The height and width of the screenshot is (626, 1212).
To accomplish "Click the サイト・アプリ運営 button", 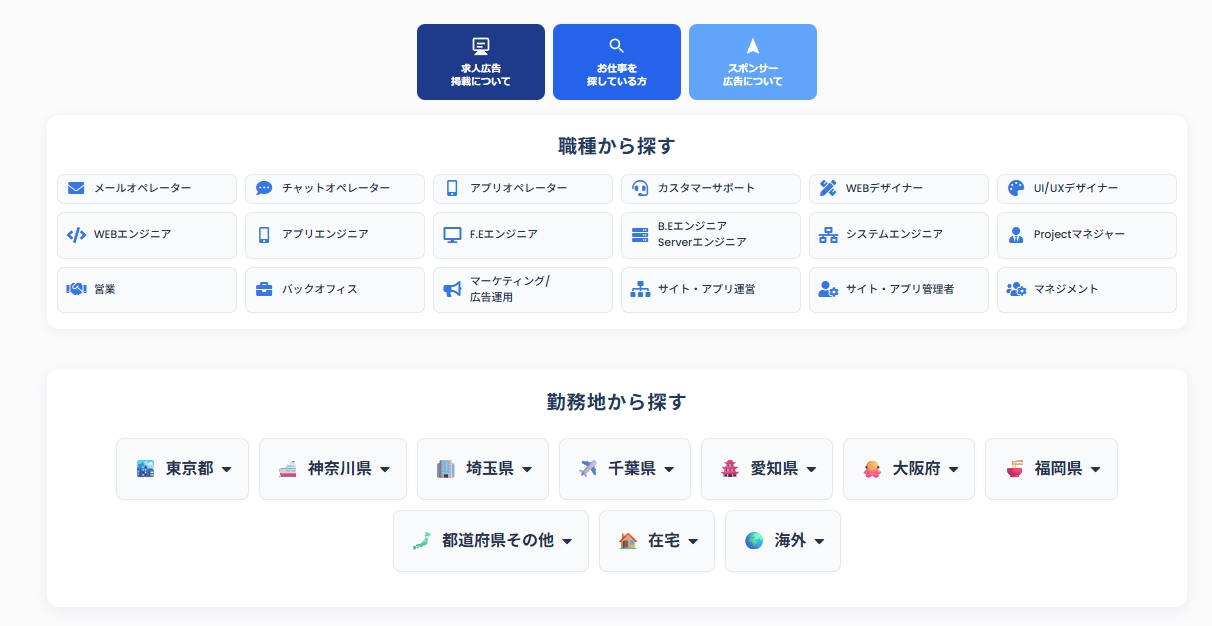I will pos(711,289).
